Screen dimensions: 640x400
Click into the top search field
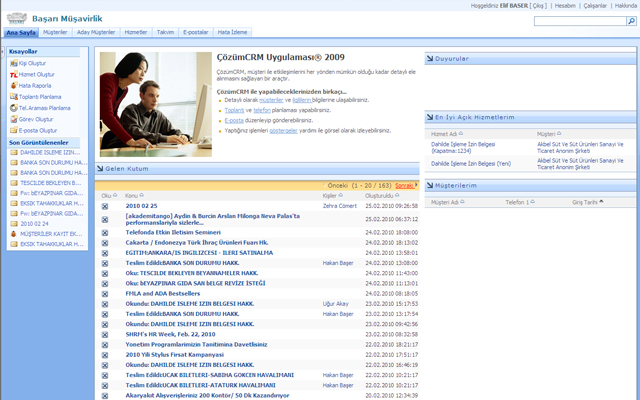[580, 21]
